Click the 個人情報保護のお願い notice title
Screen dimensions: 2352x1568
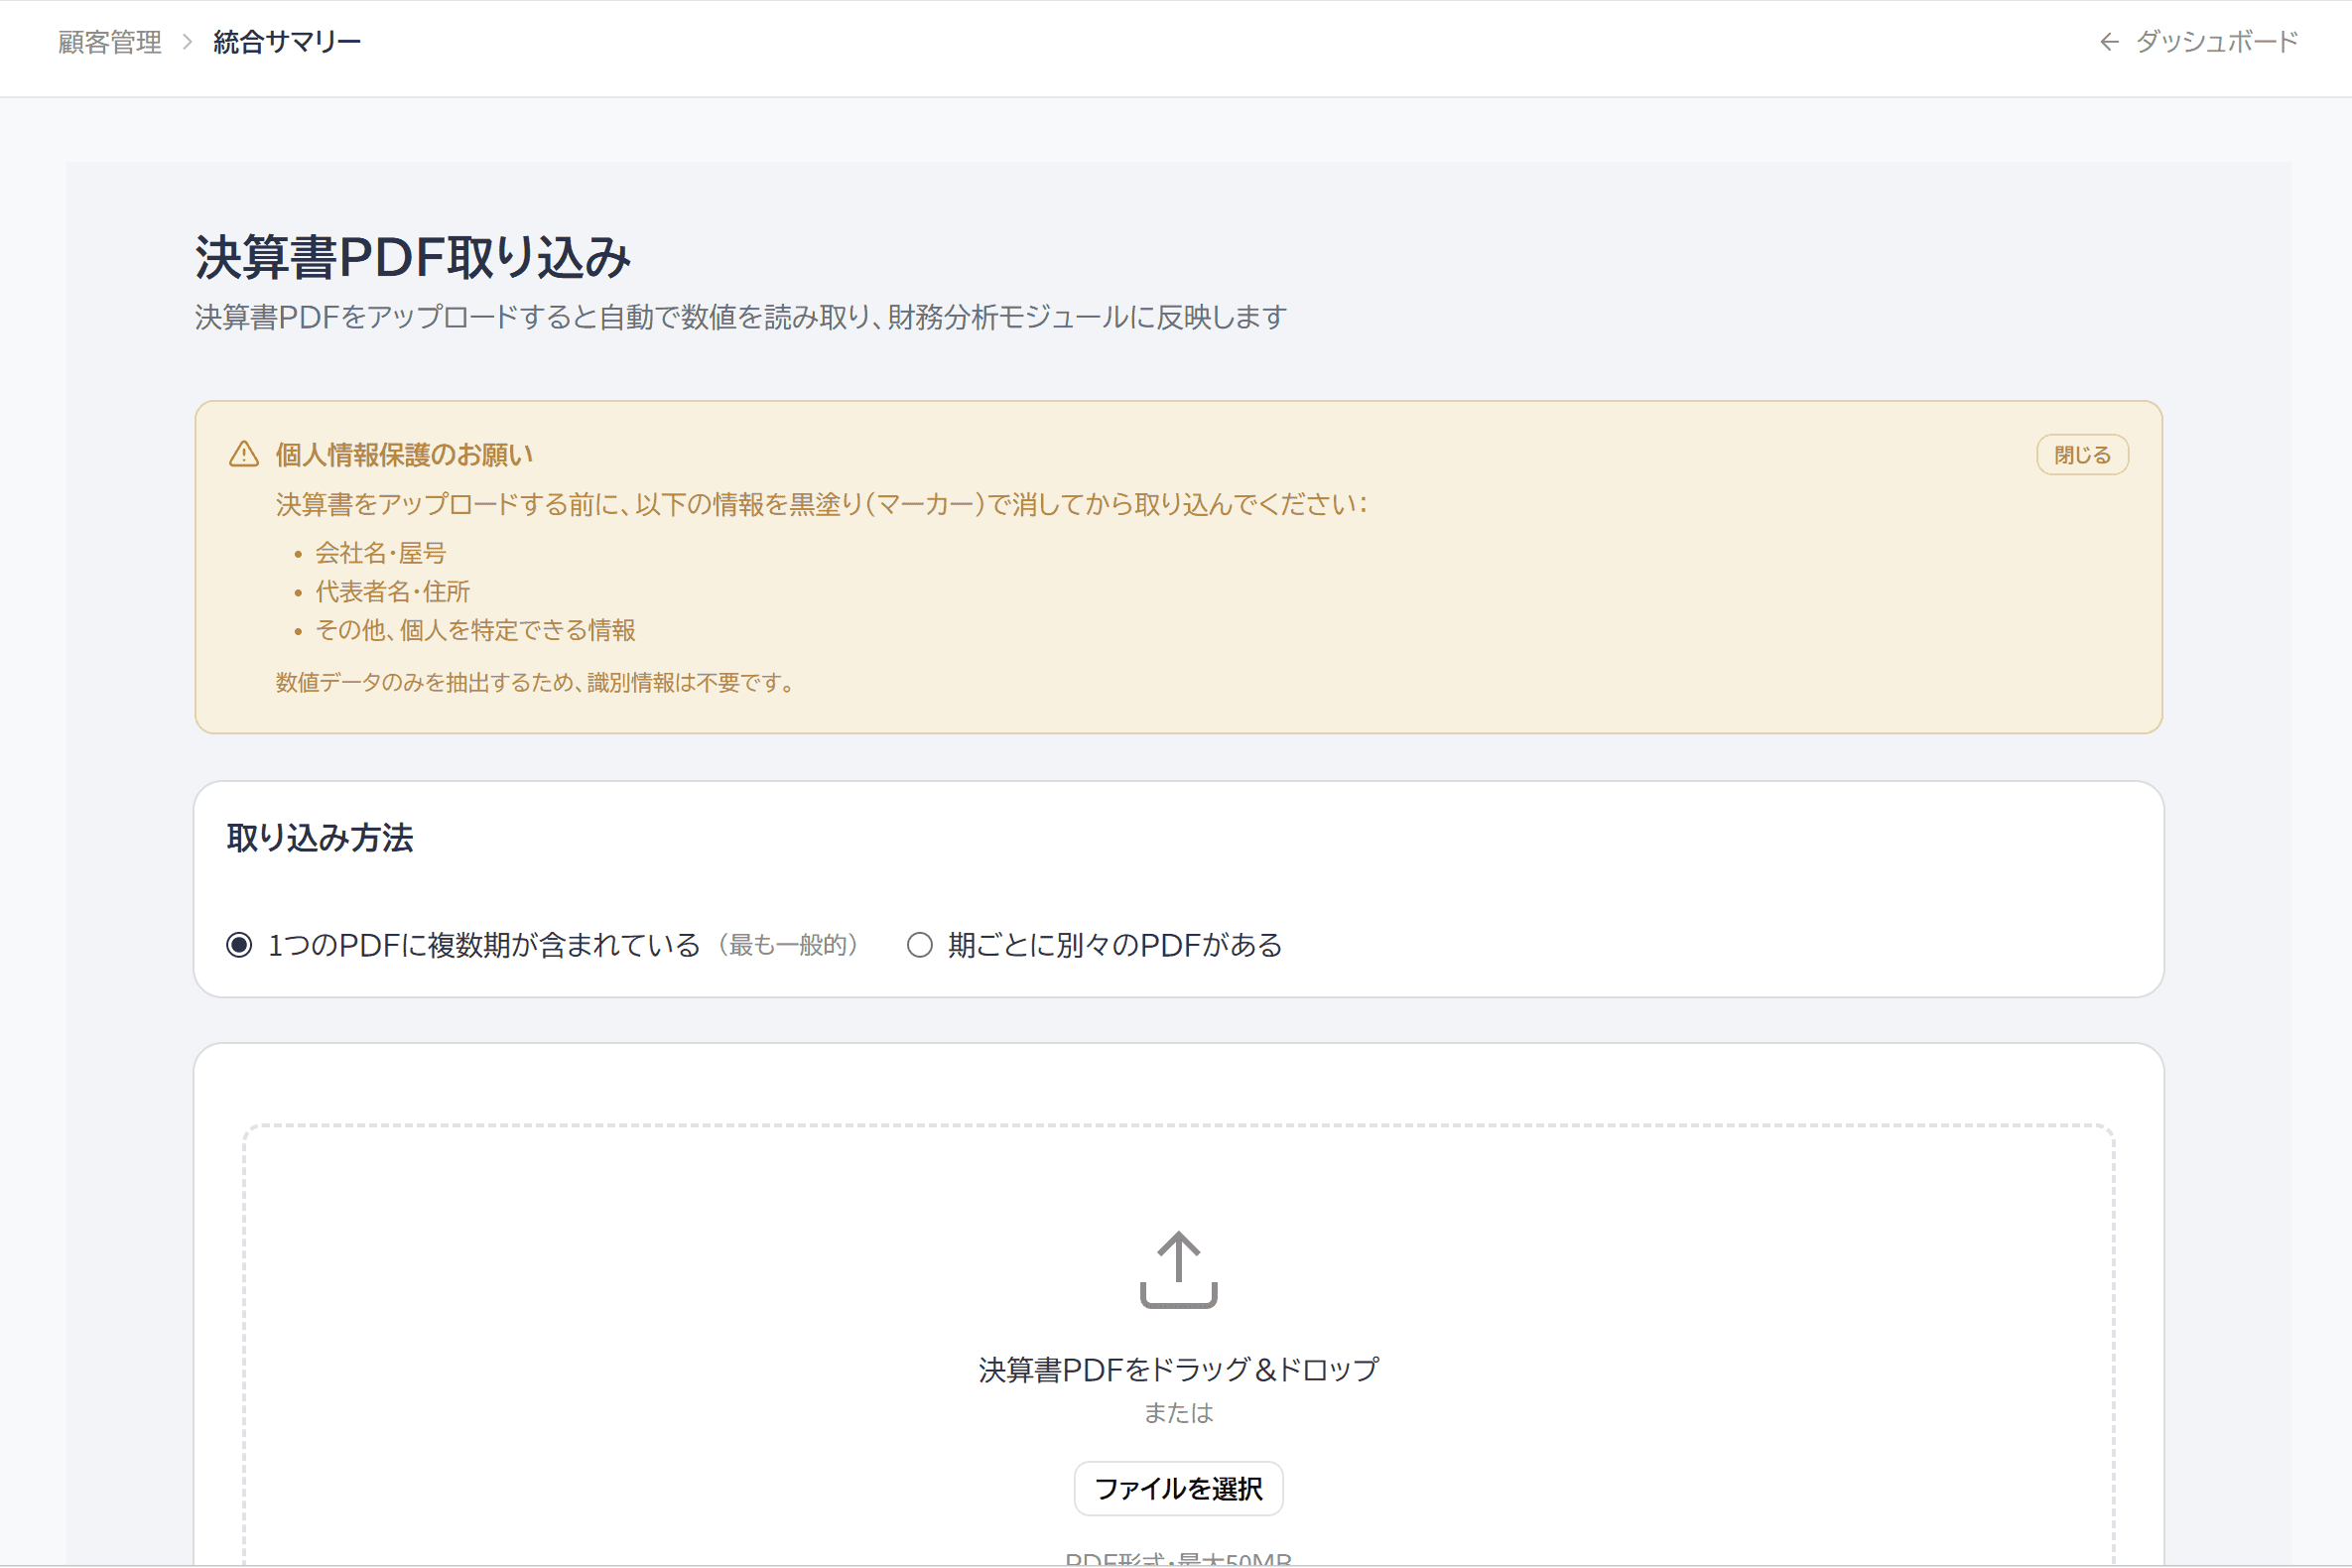point(404,455)
